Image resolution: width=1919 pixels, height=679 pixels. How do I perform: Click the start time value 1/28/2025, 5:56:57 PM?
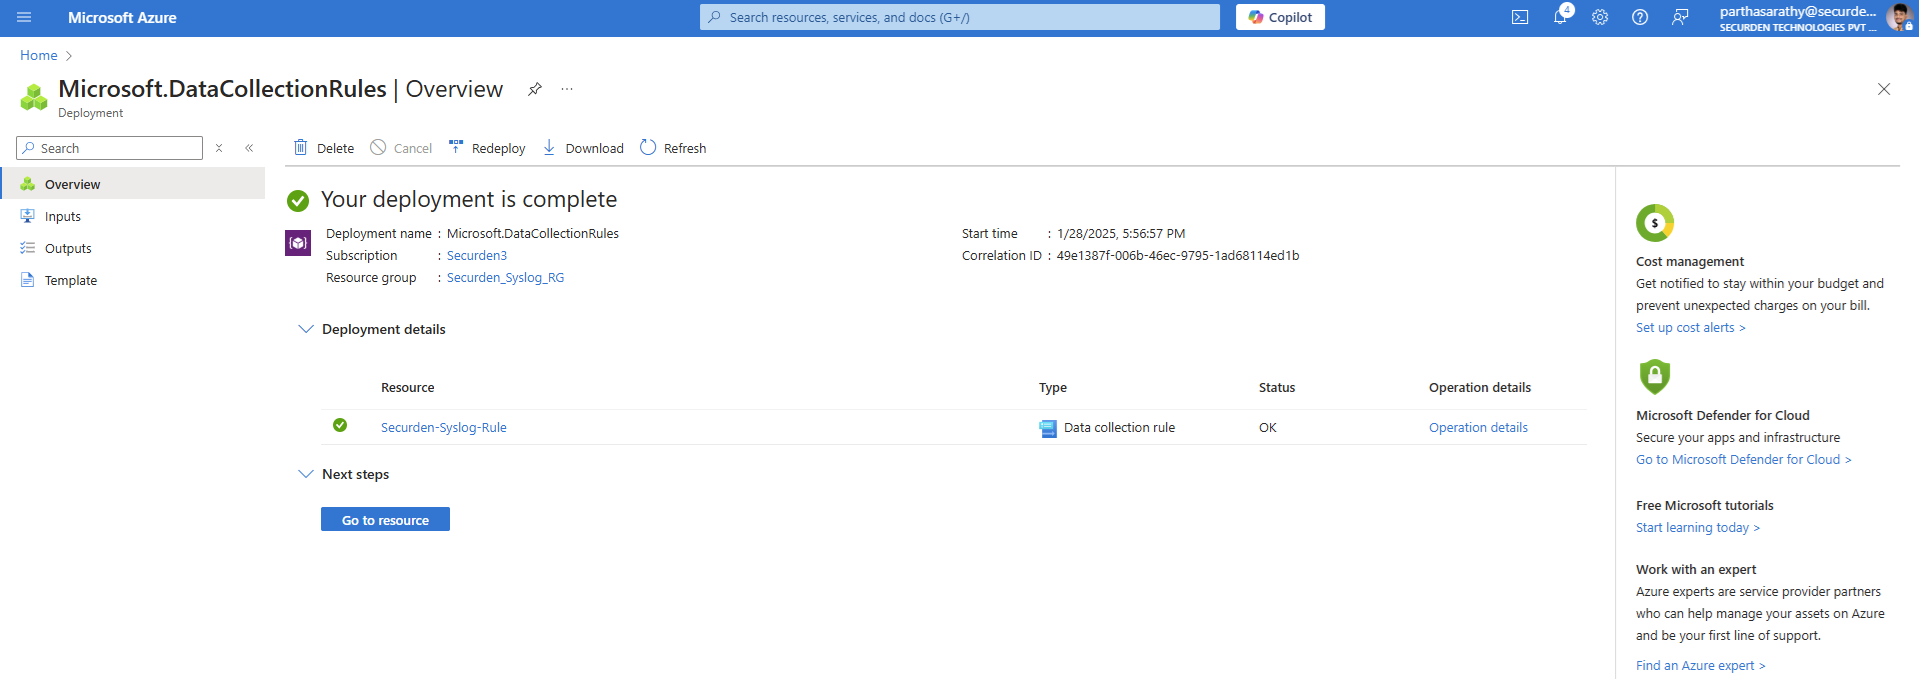point(1121,234)
